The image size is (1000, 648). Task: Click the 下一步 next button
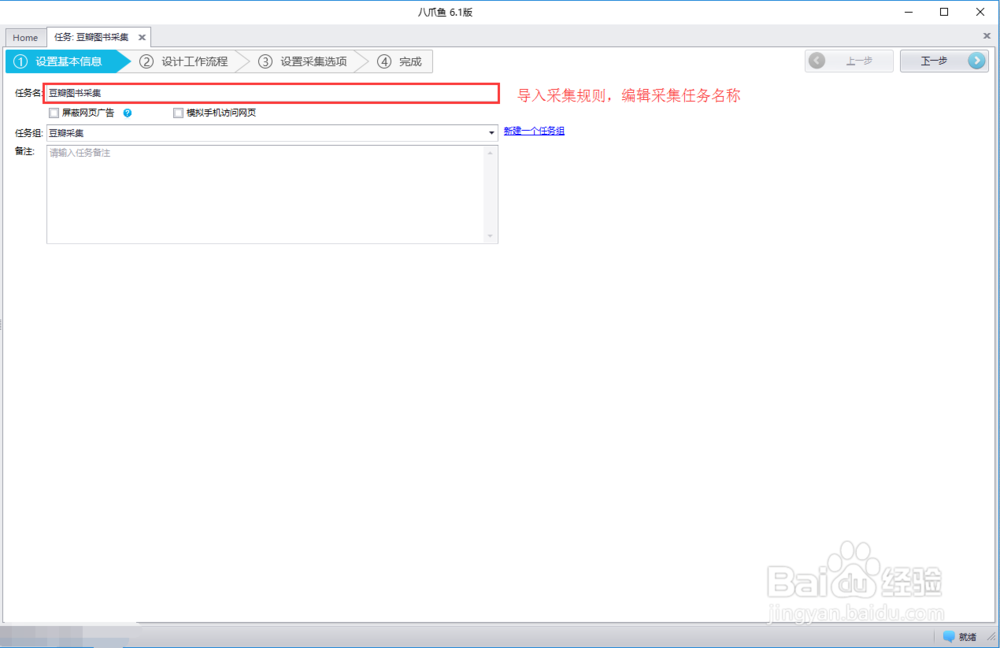944,61
